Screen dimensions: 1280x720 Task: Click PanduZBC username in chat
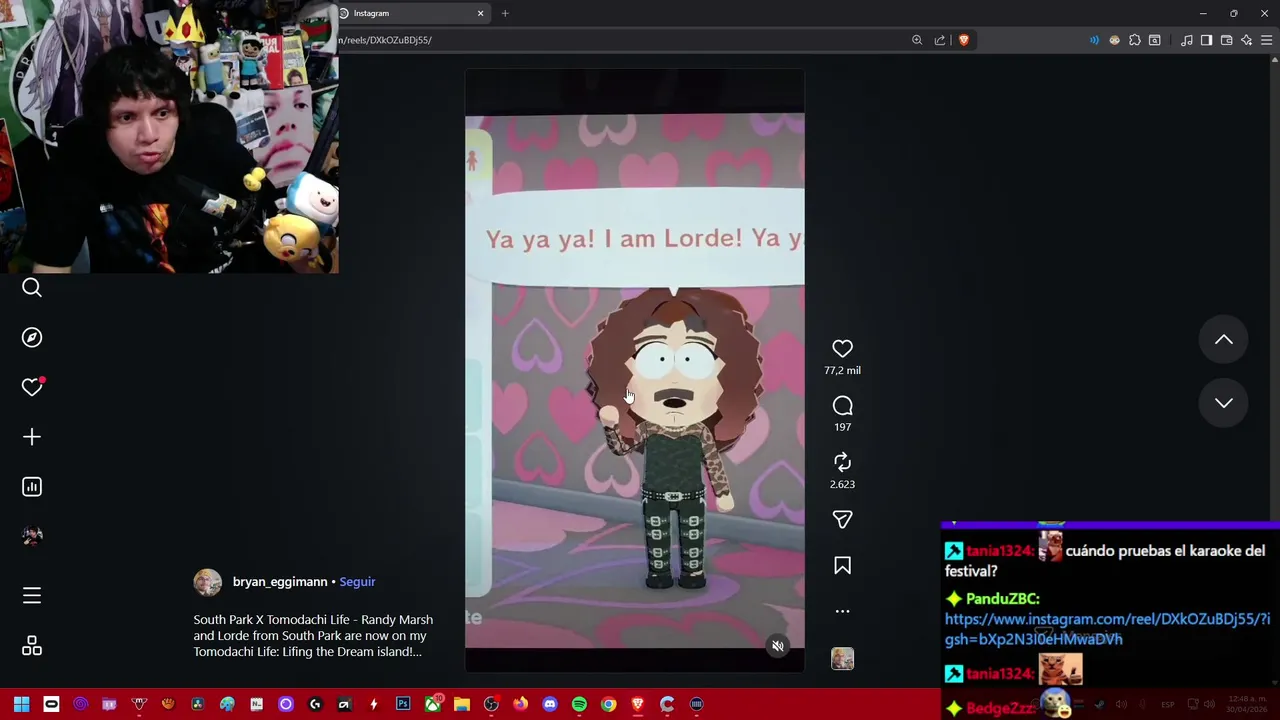click(1003, 598)
